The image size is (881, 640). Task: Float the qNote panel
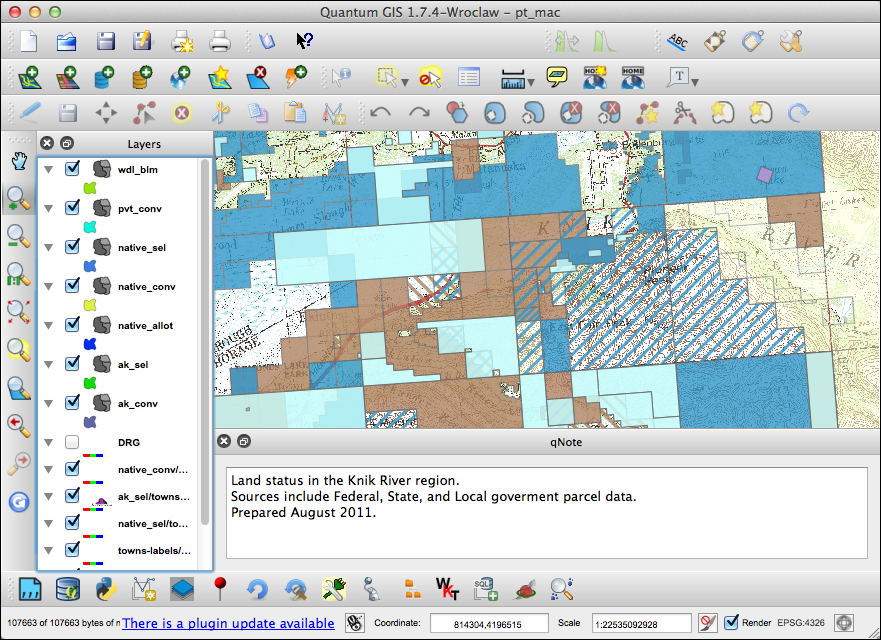[244, 441]
